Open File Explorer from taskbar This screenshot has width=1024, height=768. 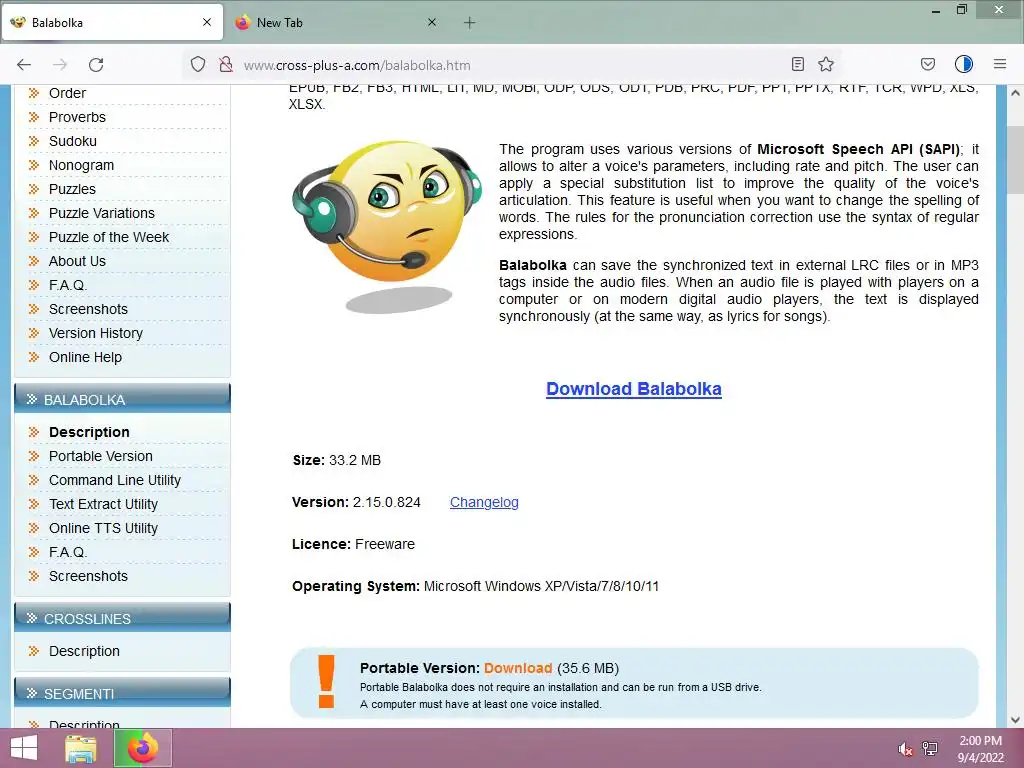click(81, 748)
